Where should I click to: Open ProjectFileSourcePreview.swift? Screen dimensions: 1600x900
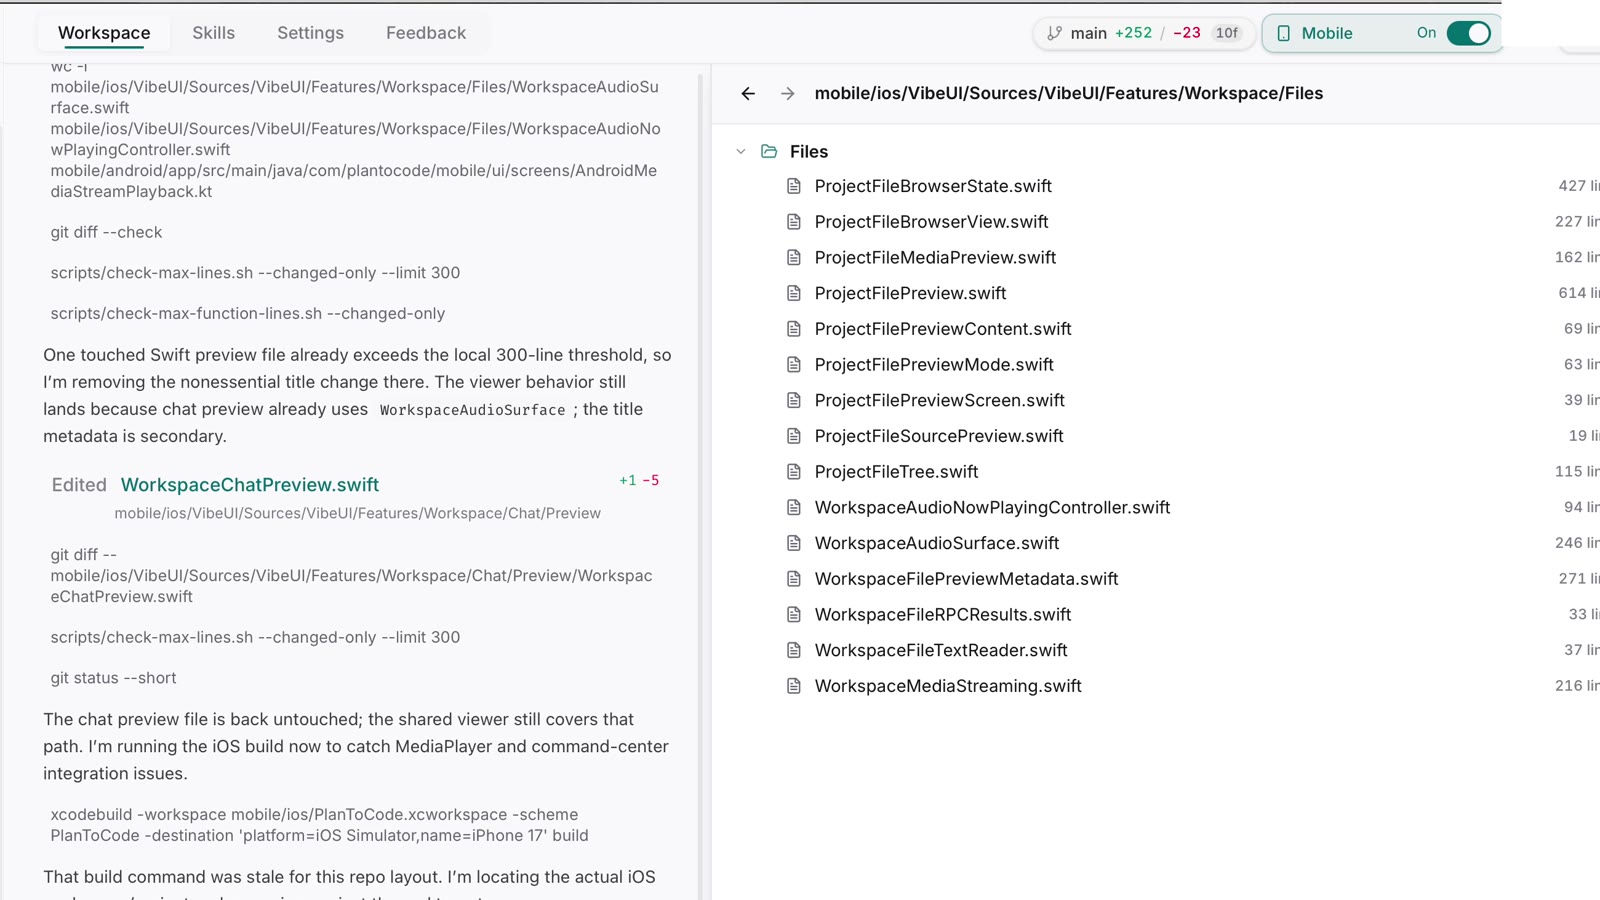(939, 436)
